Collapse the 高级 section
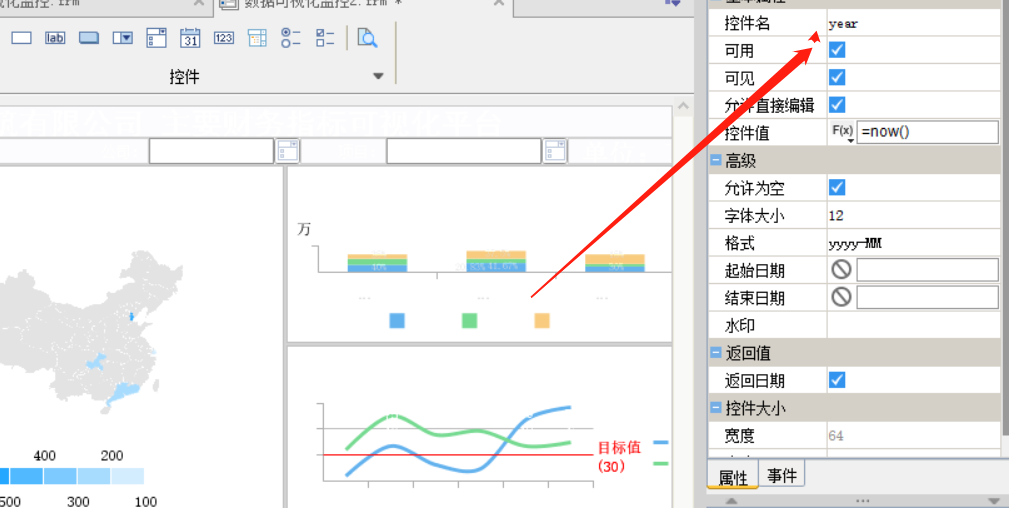Viewport: 1009px width, 508px height. pos(716,160)
